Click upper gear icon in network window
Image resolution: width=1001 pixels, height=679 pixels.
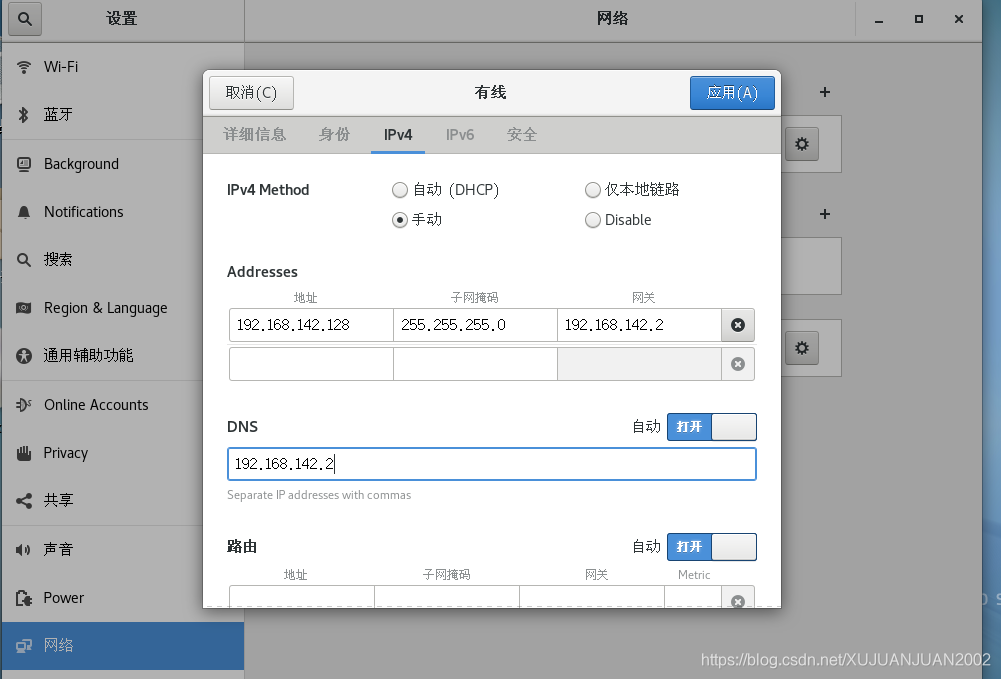point(802,144)
